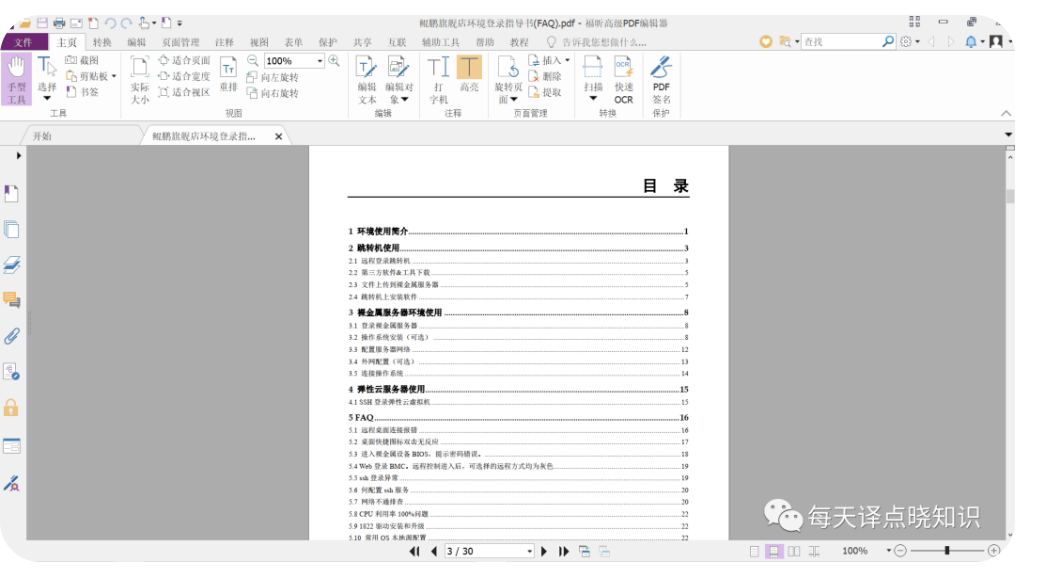Click the status bar zoom-out minus button
Viewport: 1038px width, 585px height.
point(900,551)
